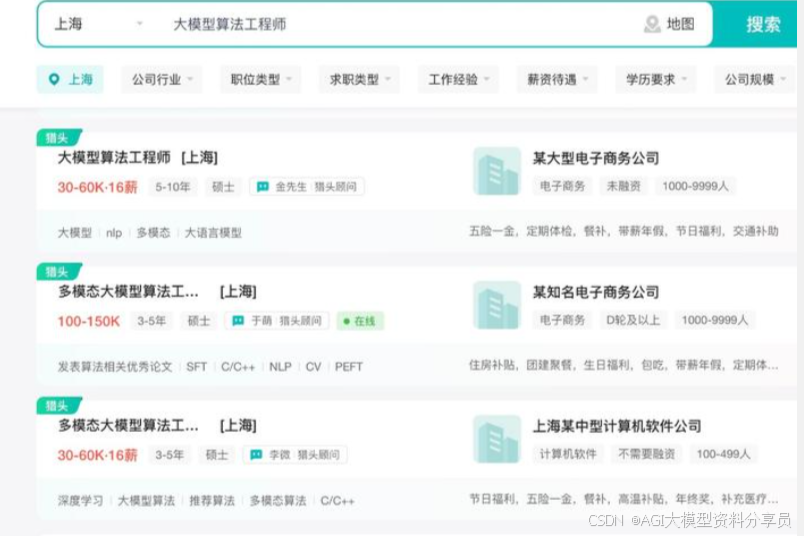The height and width of the screenshot is (536, 804).
Task: Open the 职位类型 filter dropdown
Action: point(260,80)
